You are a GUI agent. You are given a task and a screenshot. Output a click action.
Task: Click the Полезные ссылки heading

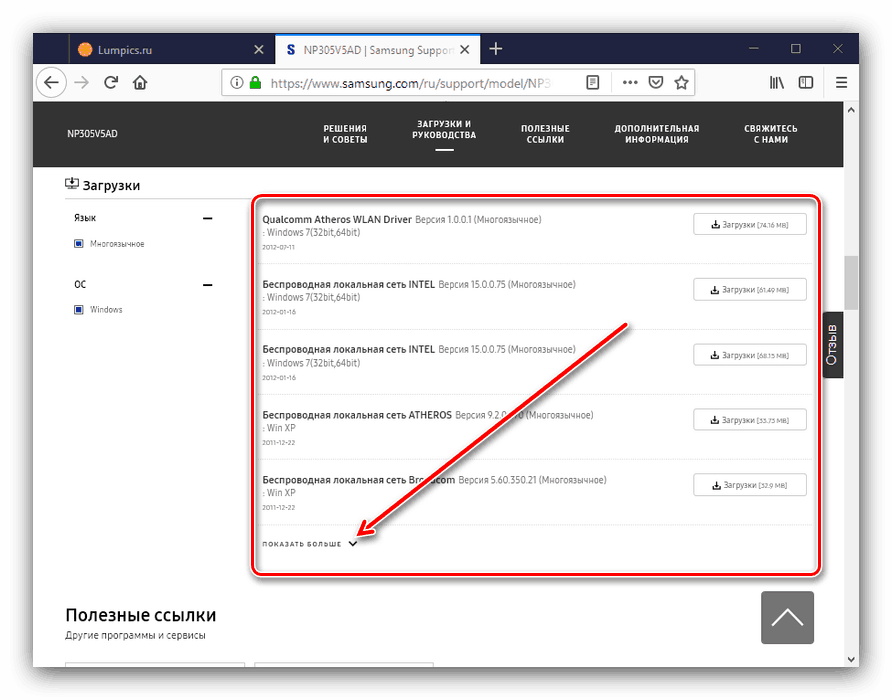[x=141, y=615]
